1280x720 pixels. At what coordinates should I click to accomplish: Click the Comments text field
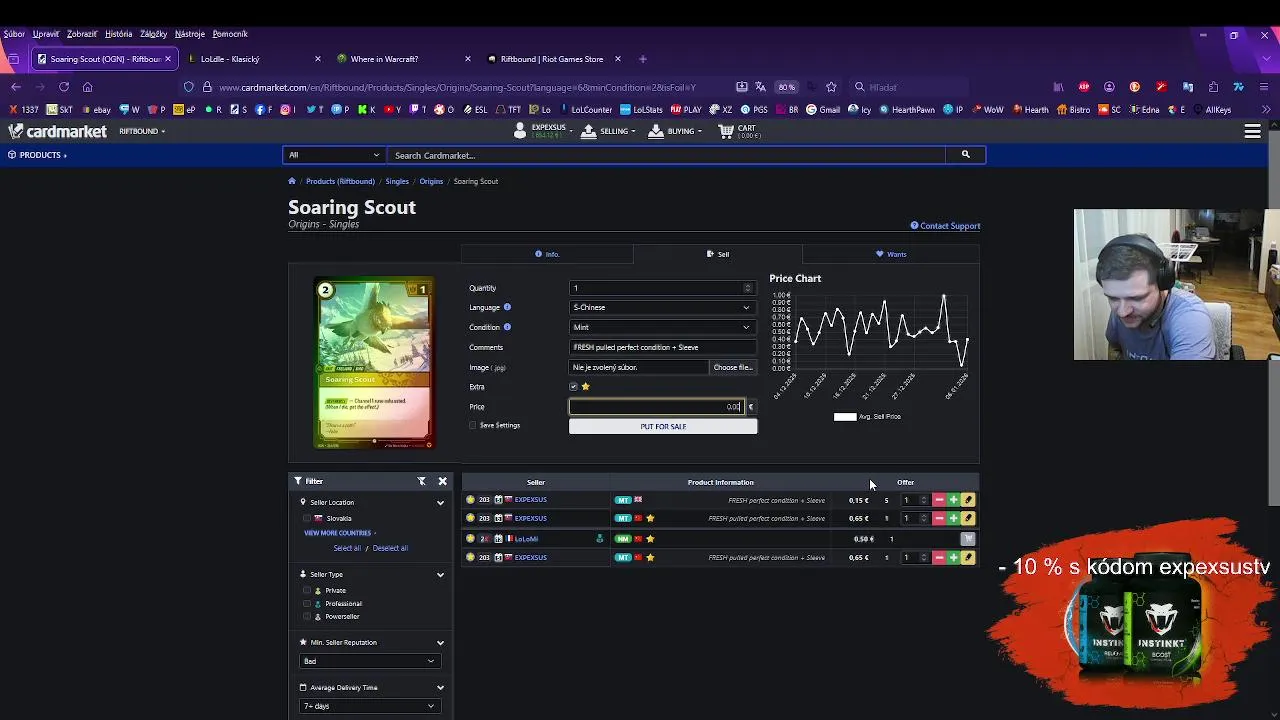tap(661, 347)
